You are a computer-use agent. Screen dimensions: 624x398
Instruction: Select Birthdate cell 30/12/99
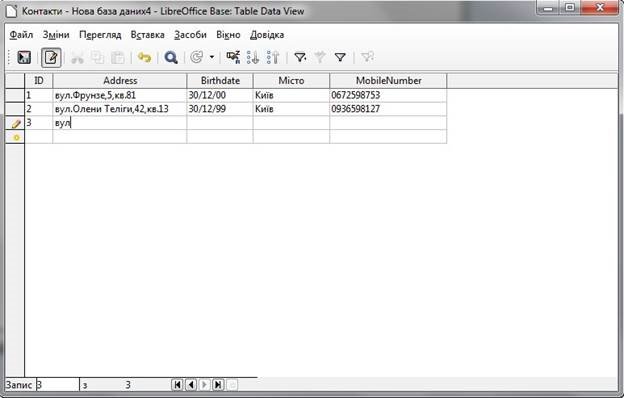(220, 109)
